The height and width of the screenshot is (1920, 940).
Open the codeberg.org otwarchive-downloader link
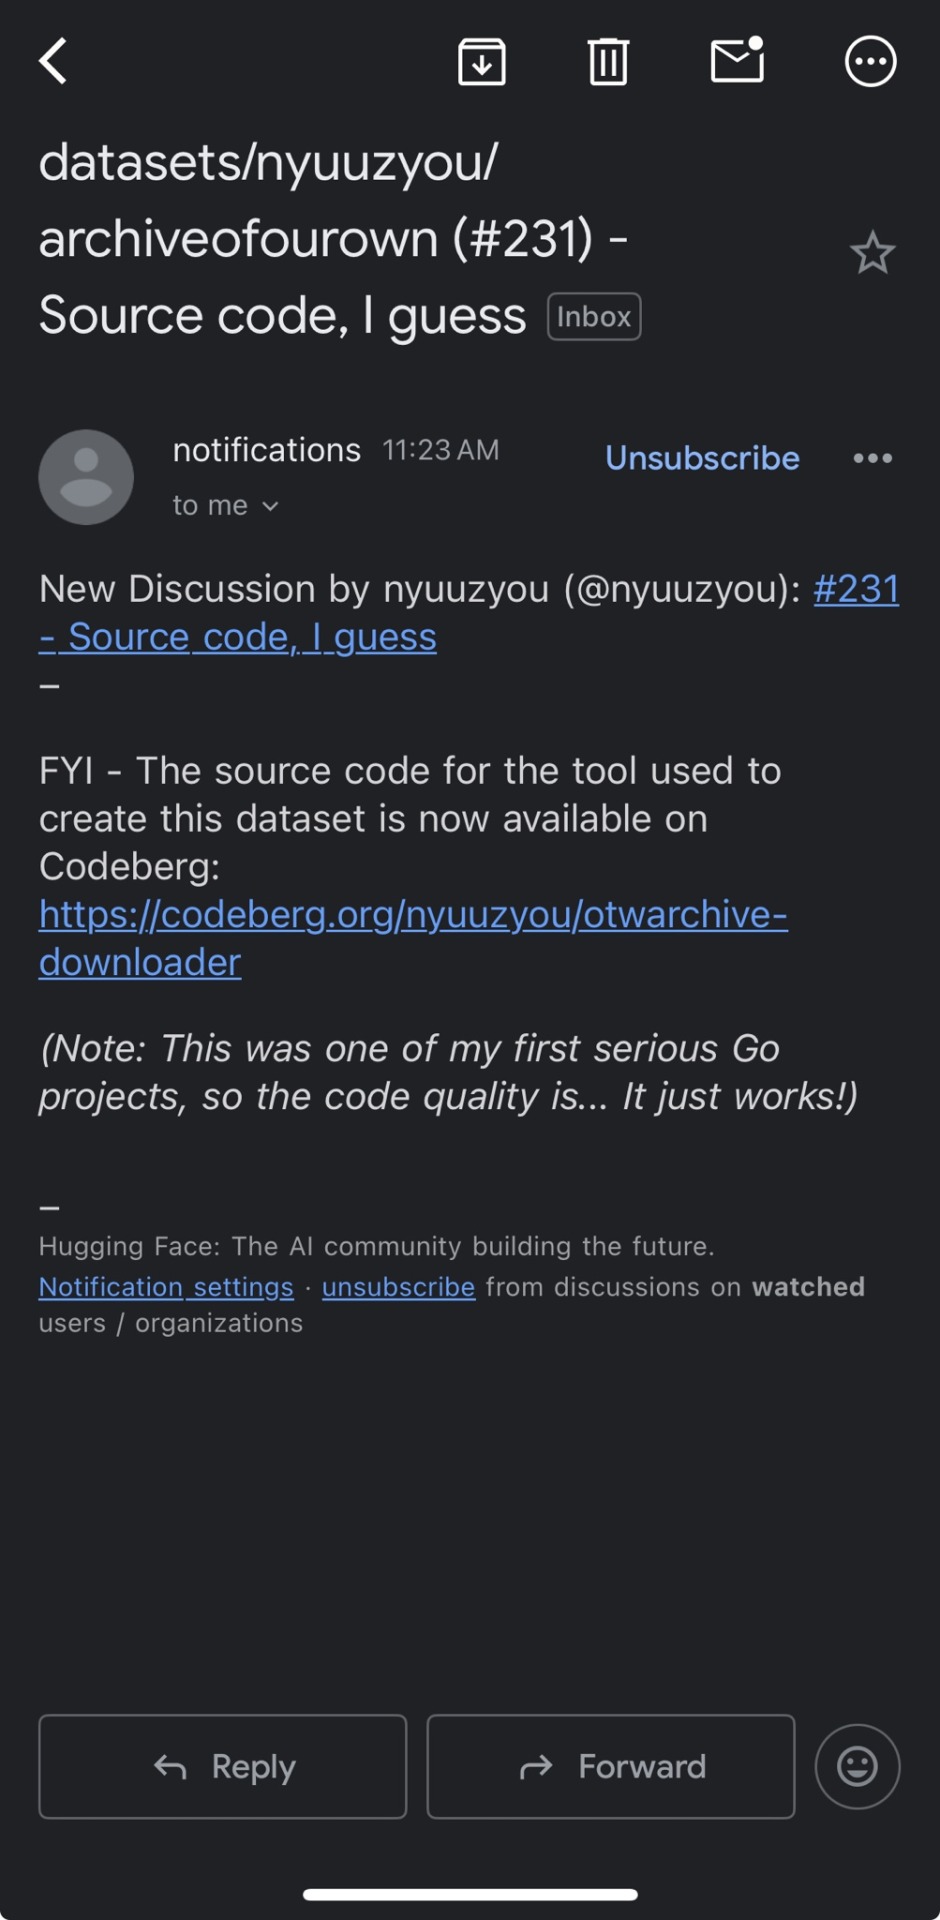click(413, 938)
